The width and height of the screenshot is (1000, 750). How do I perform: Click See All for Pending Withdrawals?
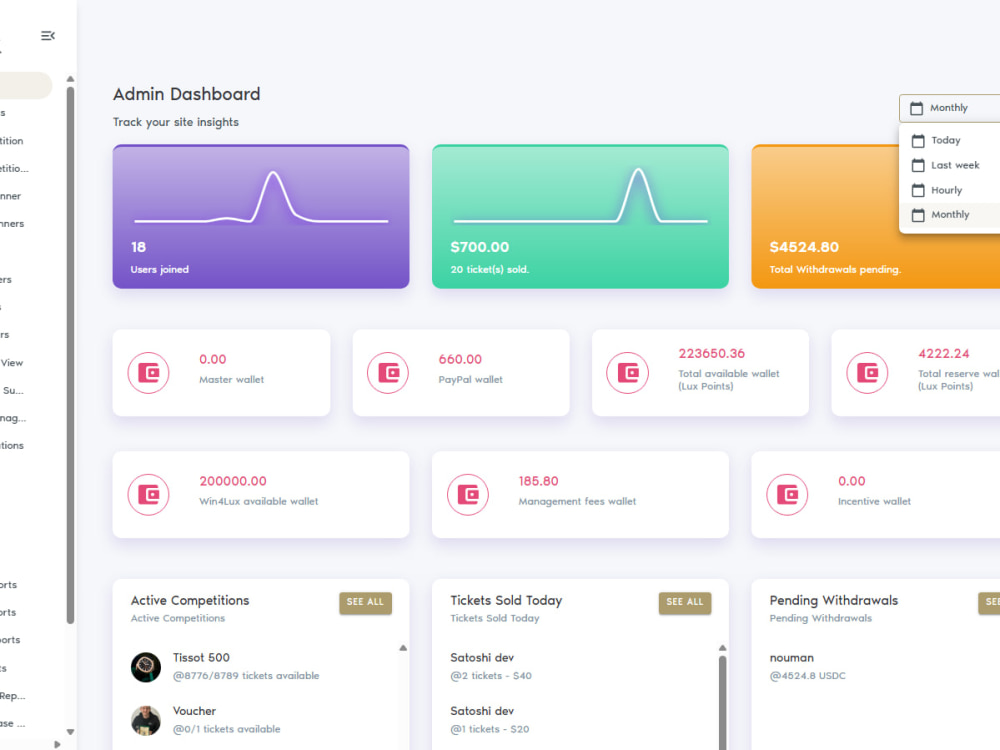click(x=990, y=602)
